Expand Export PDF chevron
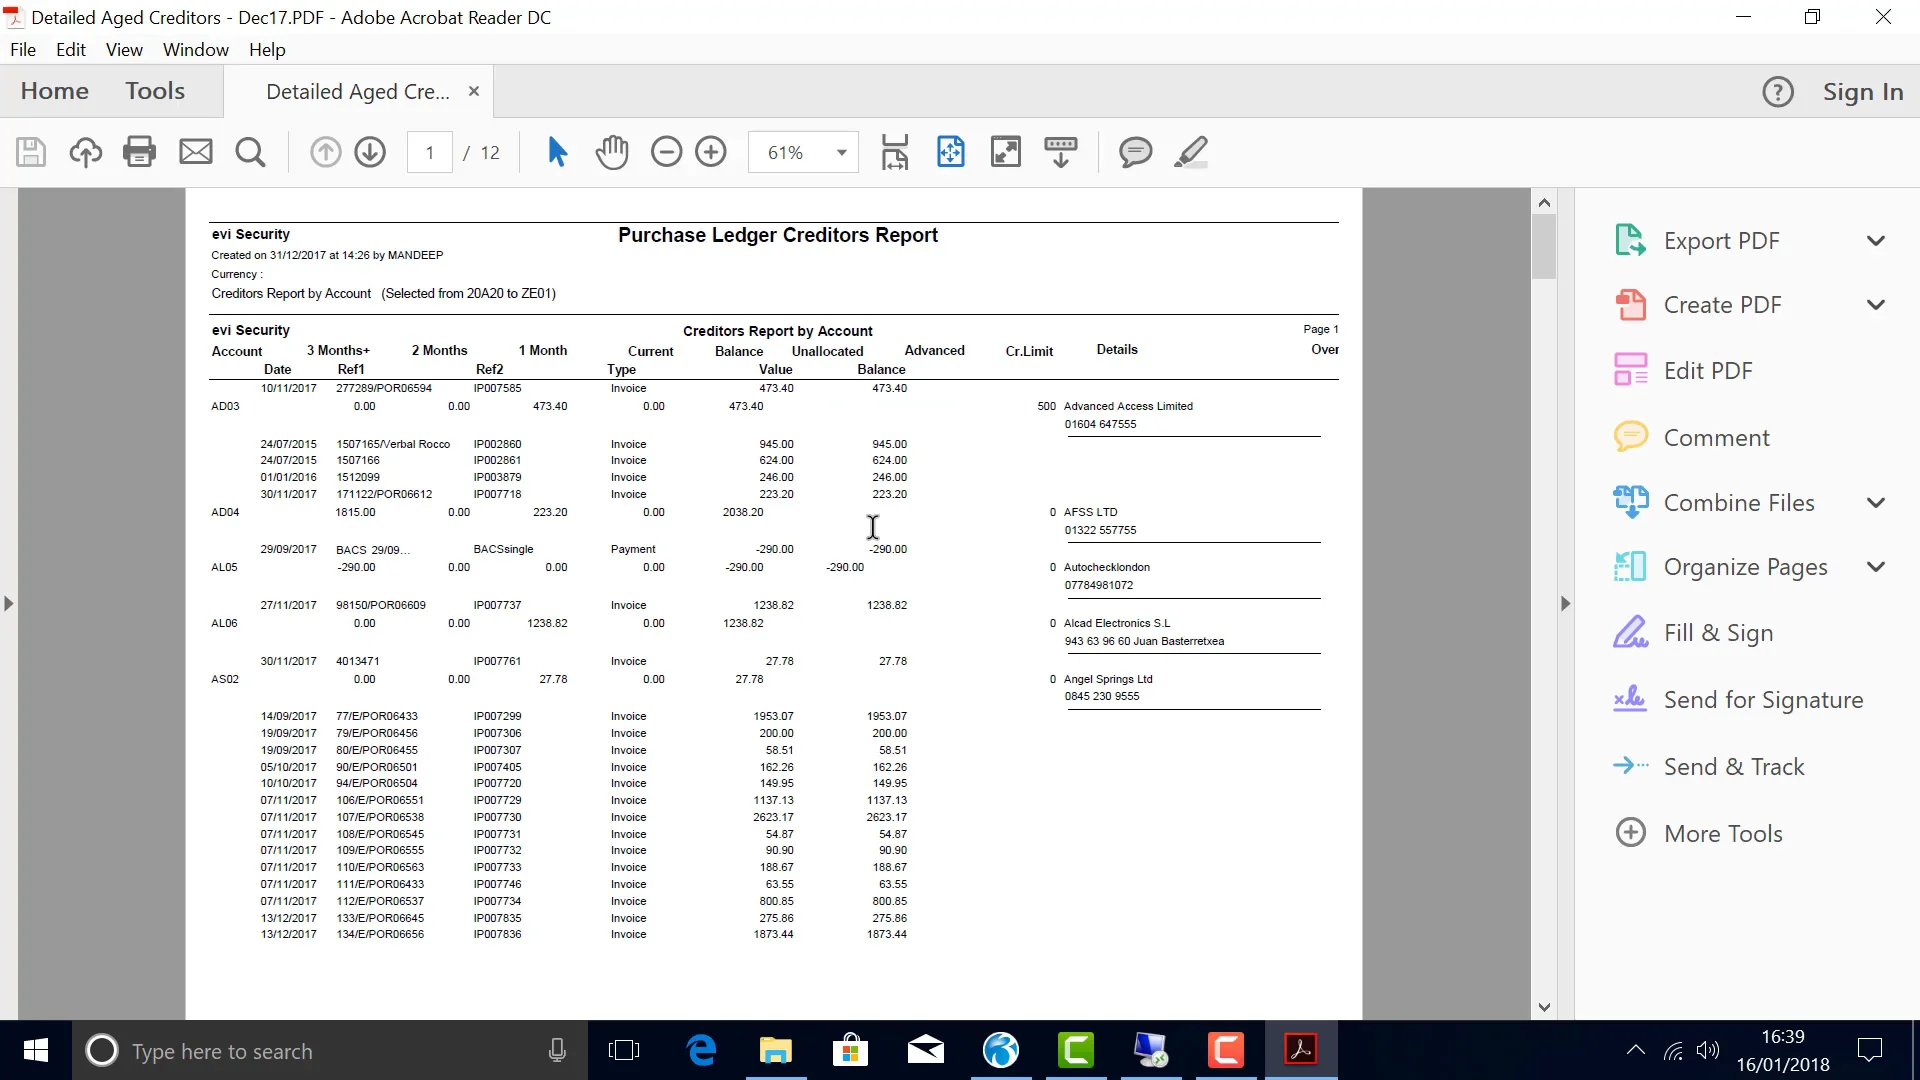This screenshot has height=1080, width=1920. tap(1876, 241)
